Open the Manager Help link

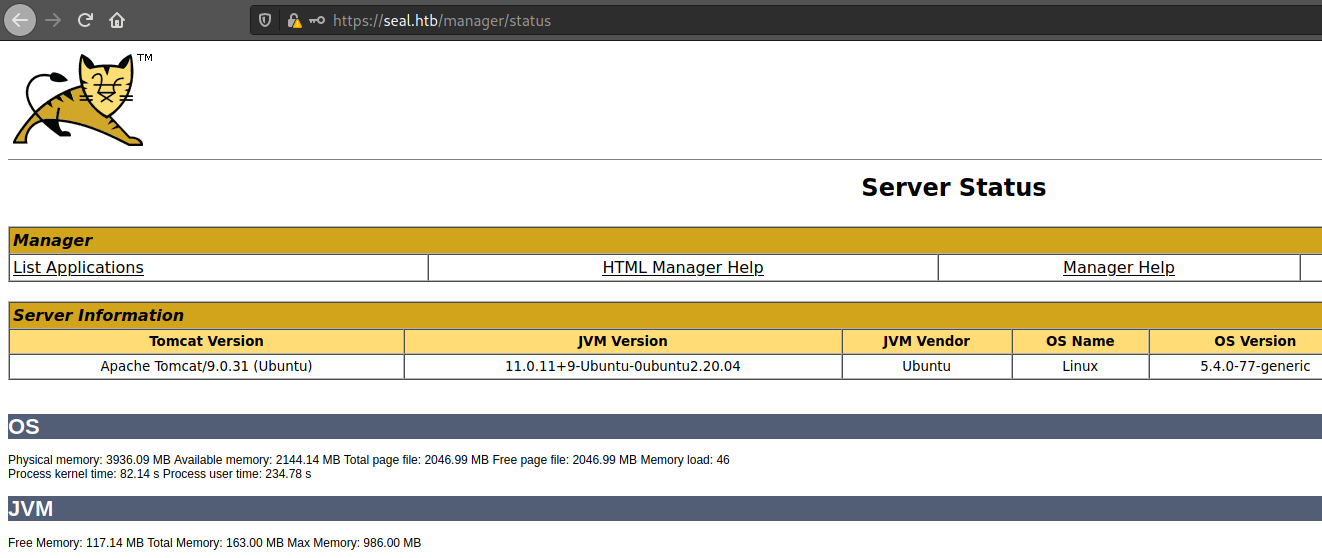[1118, 267]
